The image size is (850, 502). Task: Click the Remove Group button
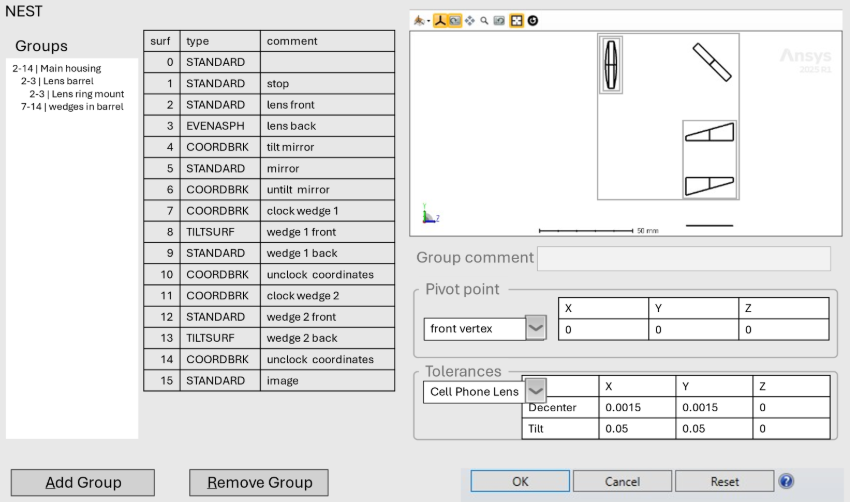[259, 482]
